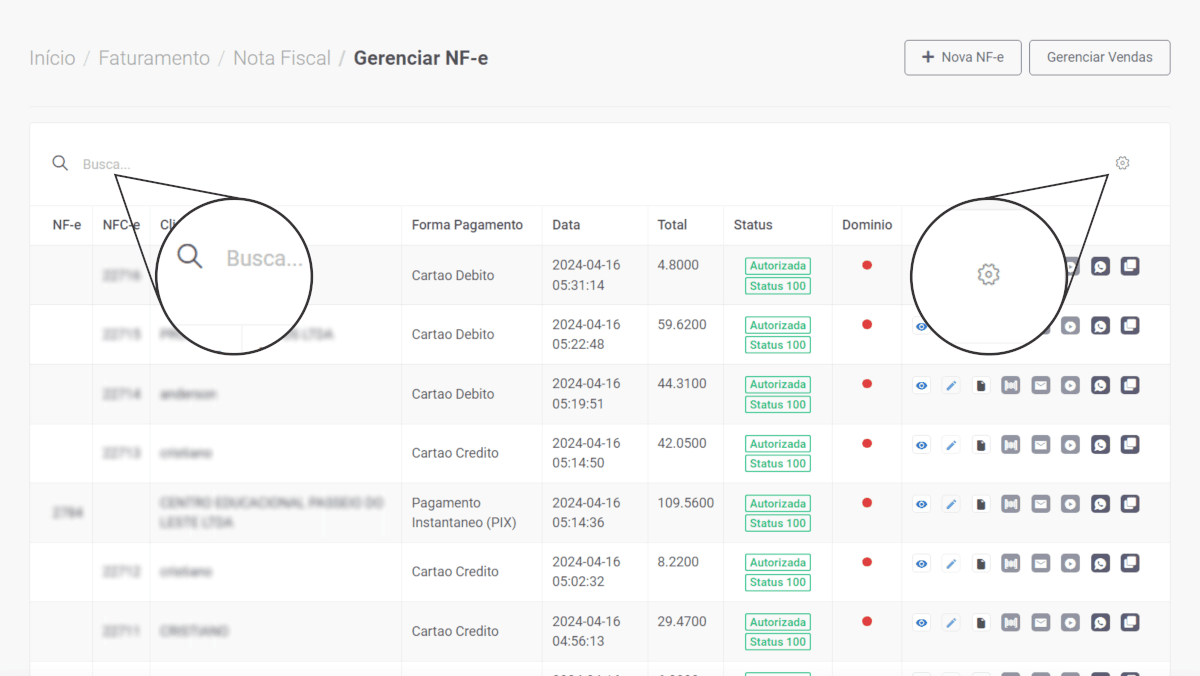Image resolution: width=1200 pixels, height=676 pixels.
Task: Click the red Dominio dot in the 29.4700 row
Action: pyautogui.click(x=867, y=622)
